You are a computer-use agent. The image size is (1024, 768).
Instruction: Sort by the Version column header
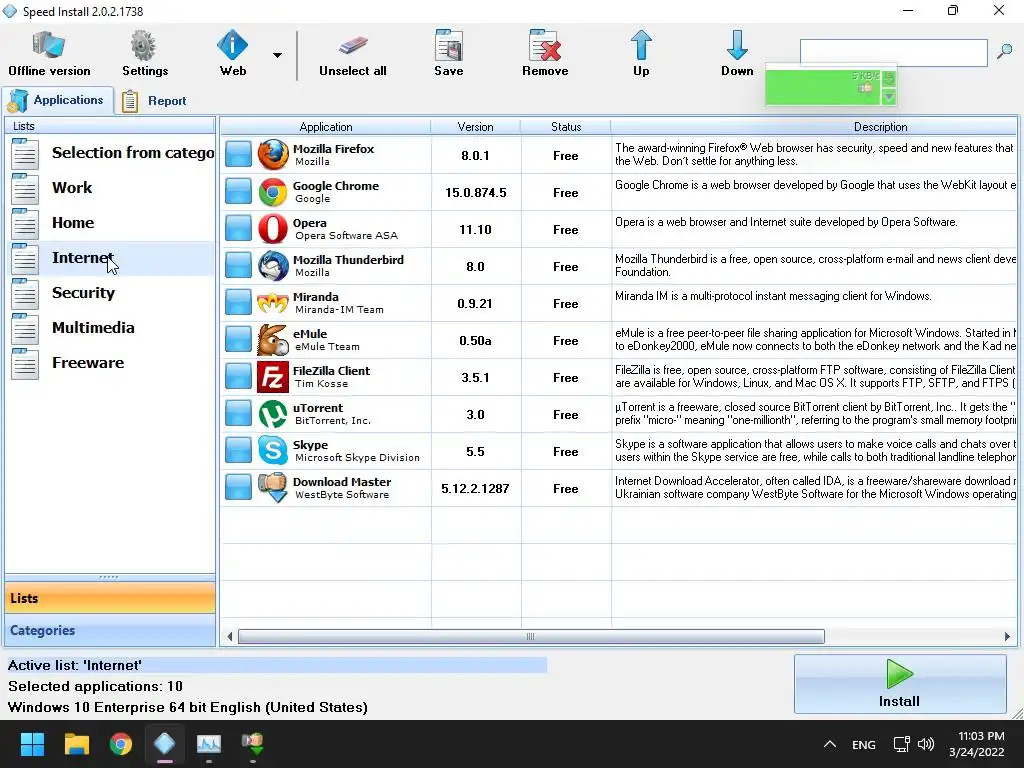(x=475, y=127)
